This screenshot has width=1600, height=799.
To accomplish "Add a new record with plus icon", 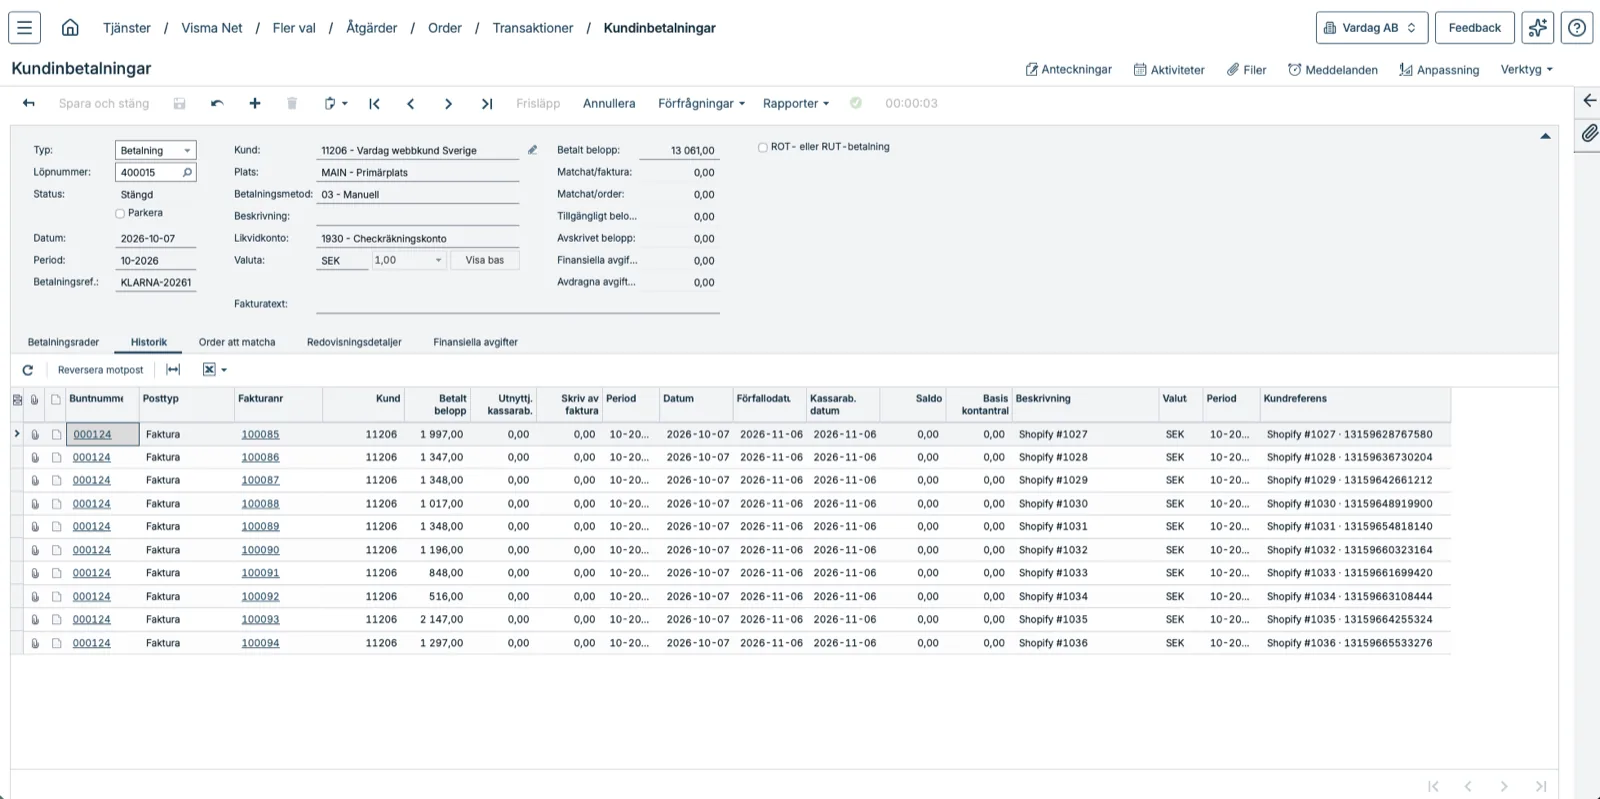I will click(x=255, y=103).
